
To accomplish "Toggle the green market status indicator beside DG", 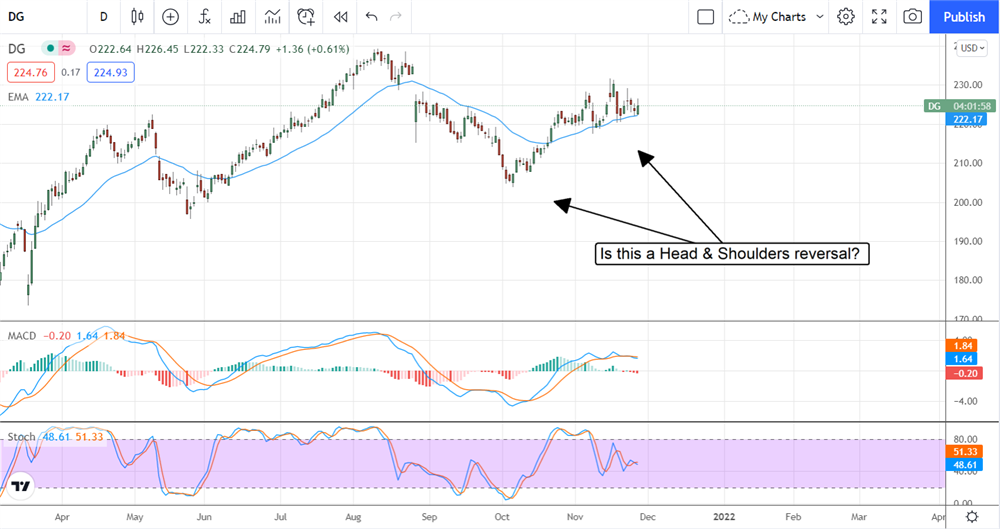I will (48, 48).
